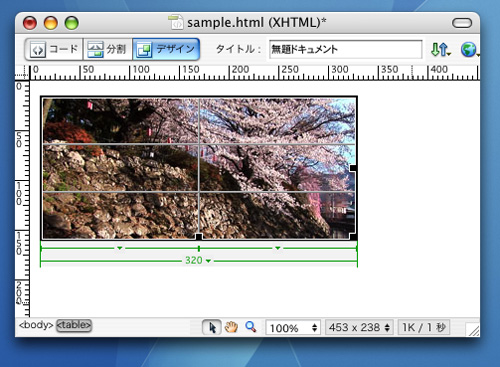The height and width of the screenshot is (367, 500).
Task: Click the bottom center table resize handle
Action: pyautogui.click(x=199, y=237)
